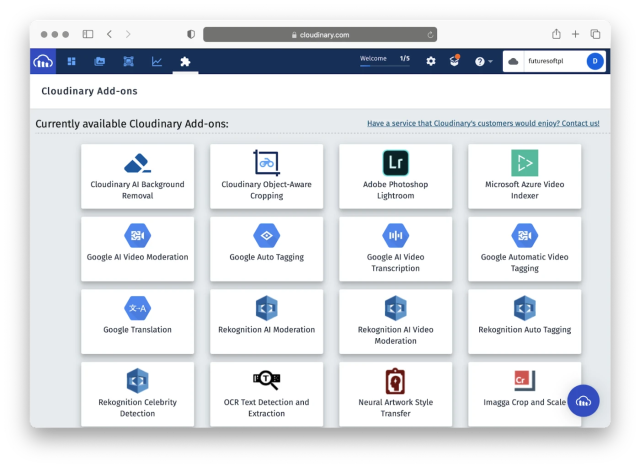Open the Reports chart icon
The height and width of the screenshot is (467, 640).
point(157,61)
